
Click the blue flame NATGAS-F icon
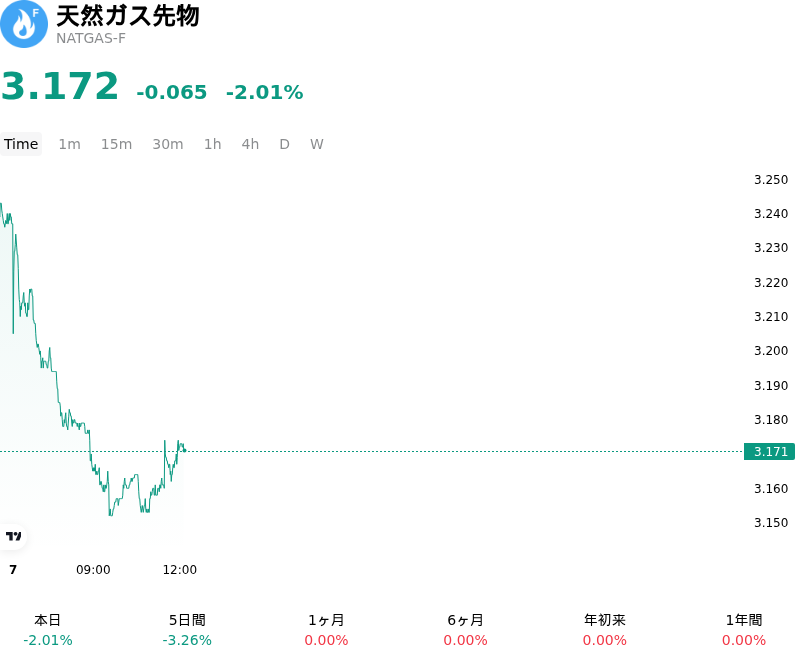(24, 24)
